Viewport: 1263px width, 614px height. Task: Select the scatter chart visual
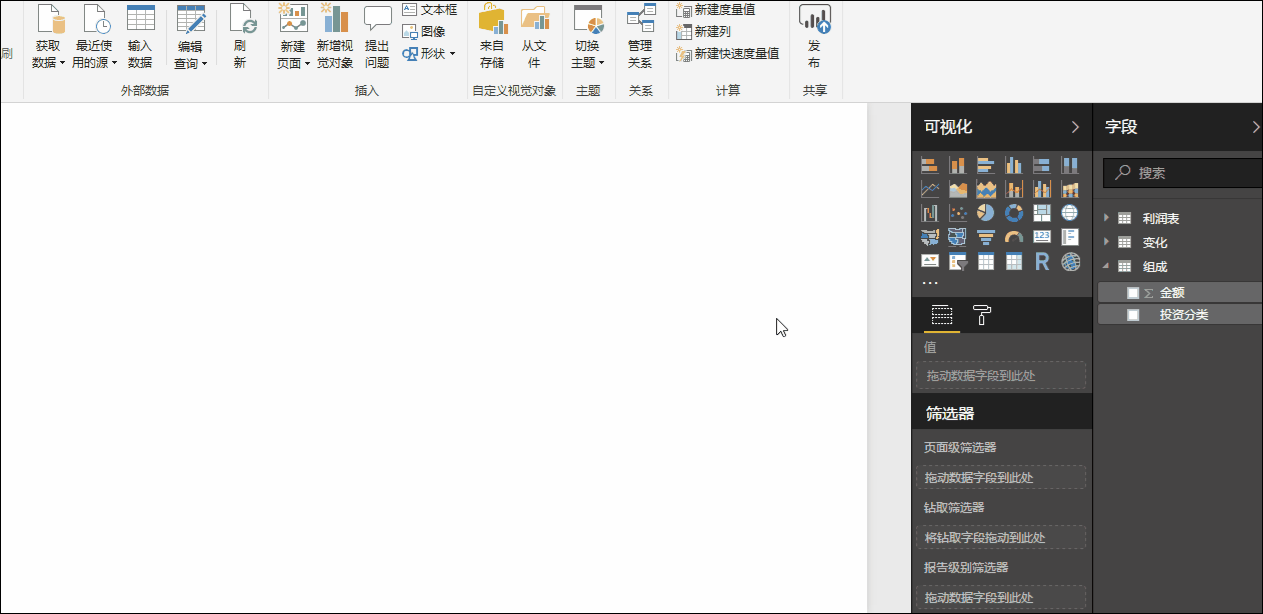(958, 213)
